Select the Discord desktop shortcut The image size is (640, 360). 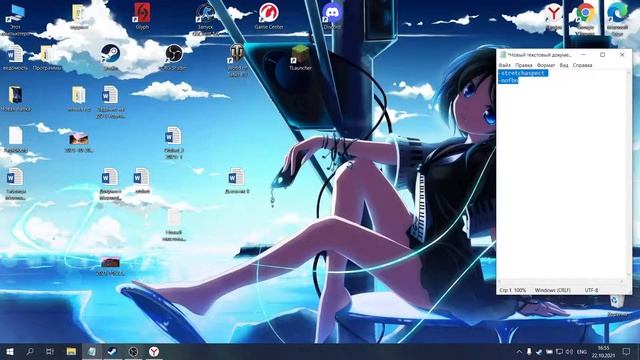click(332, 16)
